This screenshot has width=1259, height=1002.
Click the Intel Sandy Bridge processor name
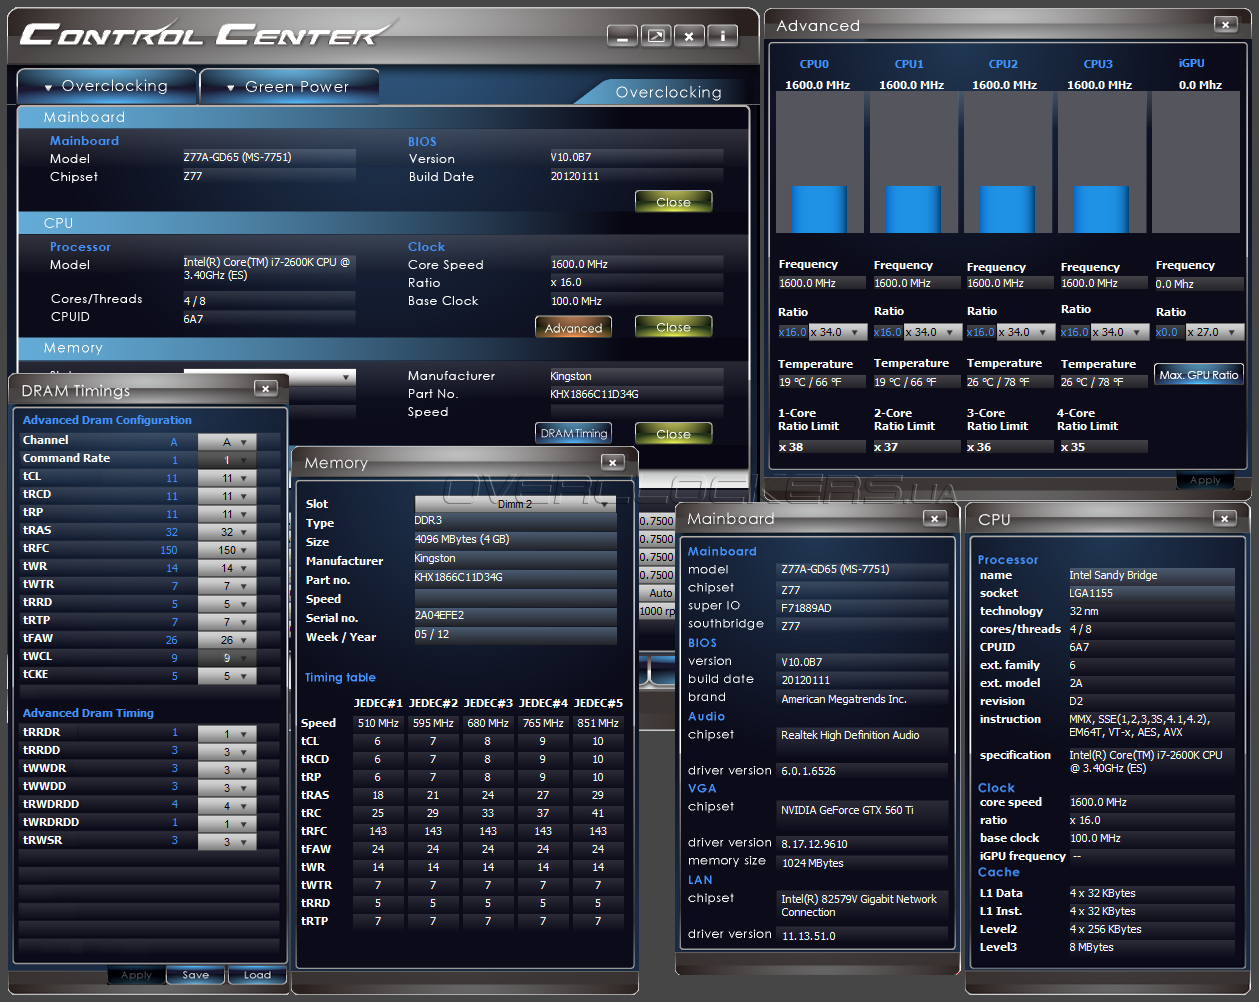pyautogui.click(x=1151, y=576)
